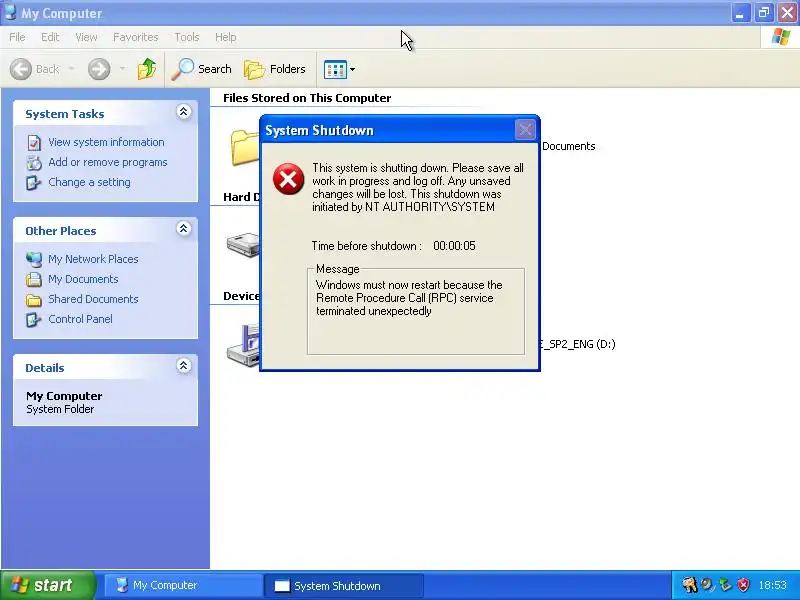
Task: Open Shared Documents link
Action: tap(93, 299)
